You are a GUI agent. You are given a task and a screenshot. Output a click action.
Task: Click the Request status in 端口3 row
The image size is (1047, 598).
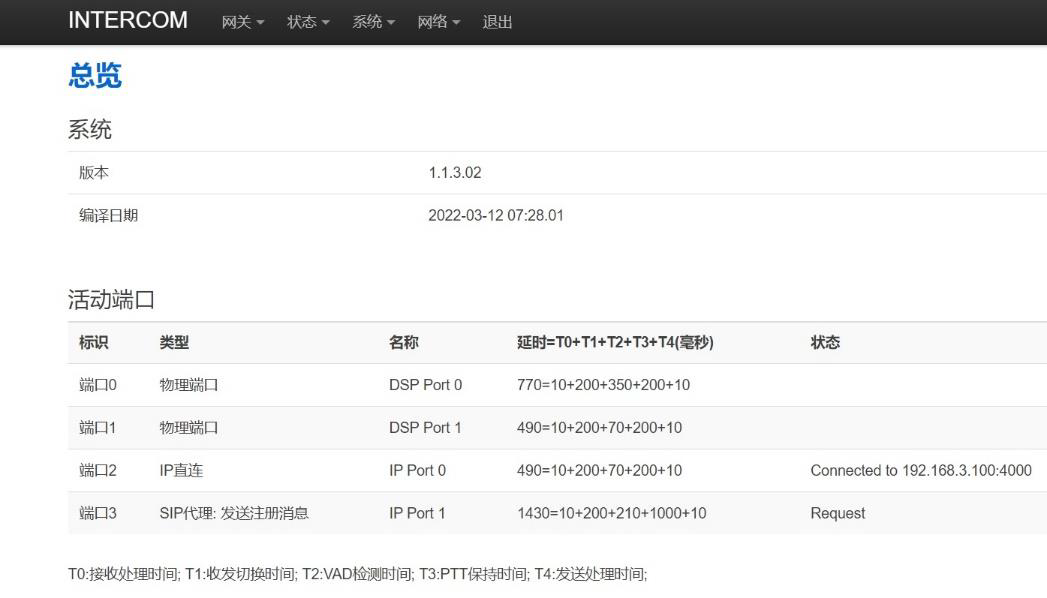[x=837, y=514]
